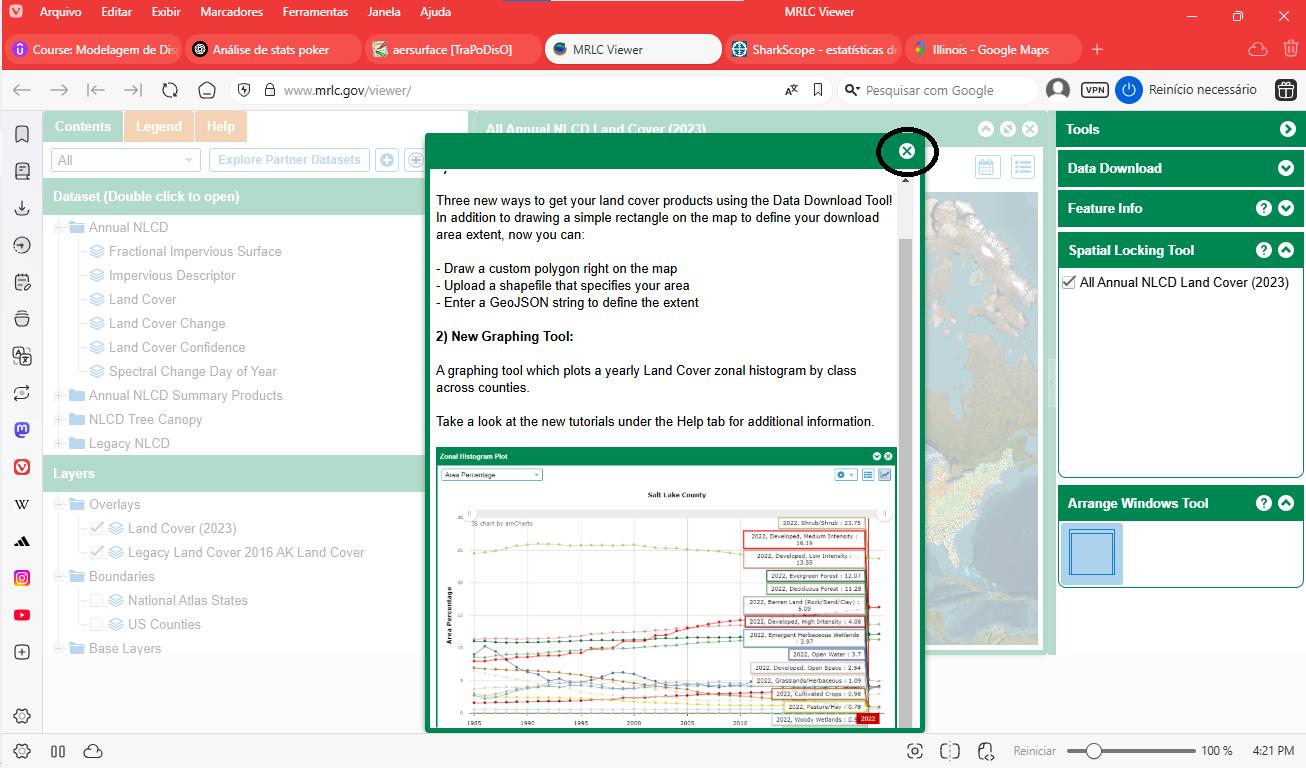1306x768 pixels.
Task: Collapse the All Annual NLCD map window
Action: click(985, 129)
